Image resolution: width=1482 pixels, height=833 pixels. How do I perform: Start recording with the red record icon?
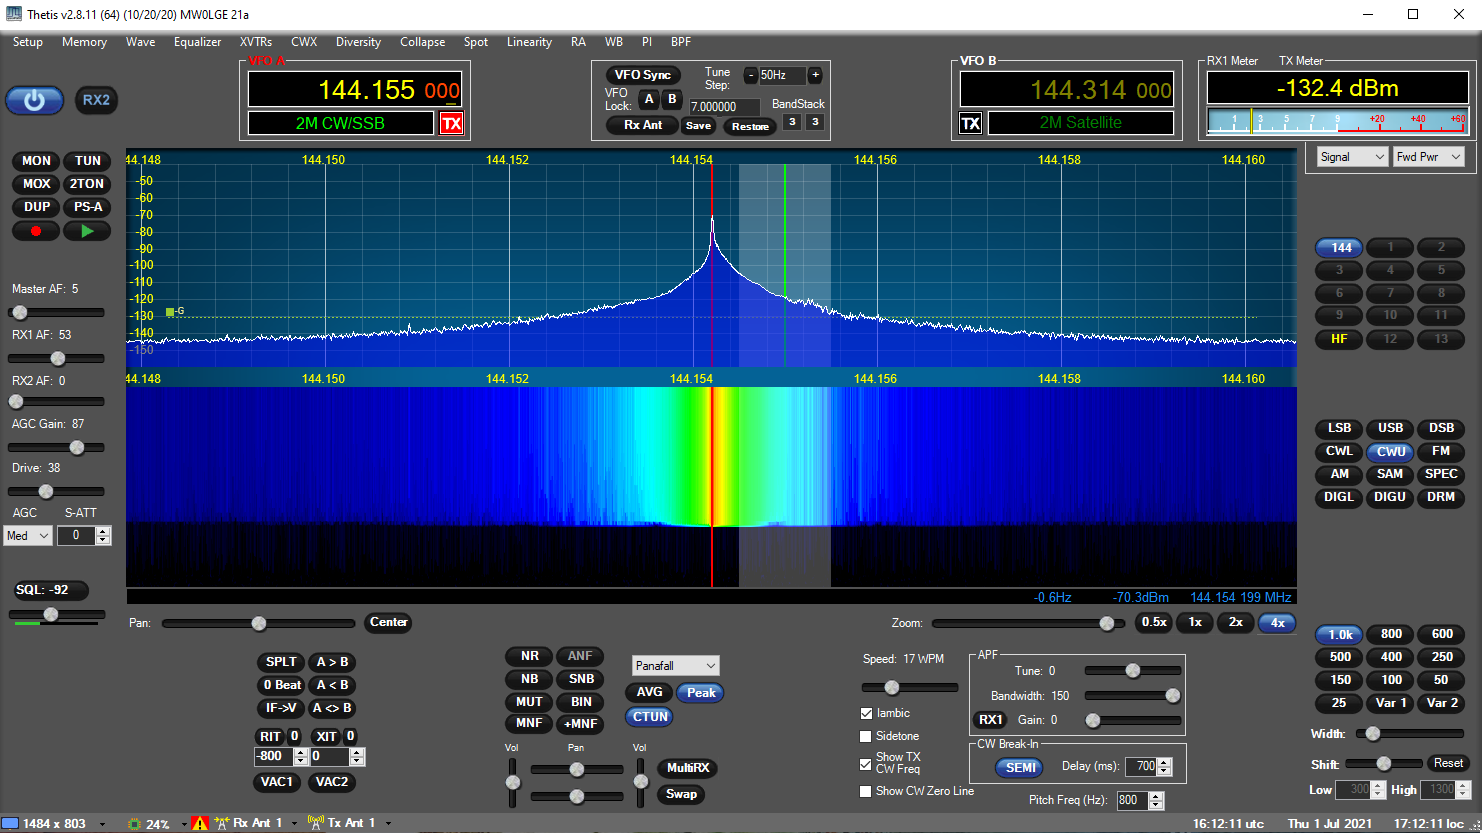pyautogui.click(x=36, y=230)
